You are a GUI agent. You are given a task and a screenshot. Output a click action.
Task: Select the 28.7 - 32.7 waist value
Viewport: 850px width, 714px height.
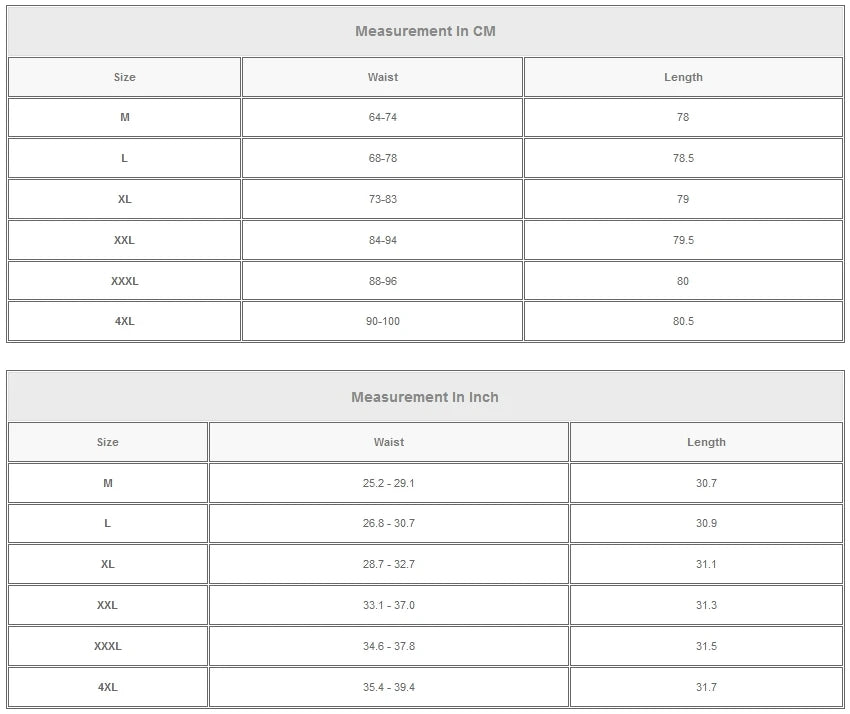coord(389,564)
